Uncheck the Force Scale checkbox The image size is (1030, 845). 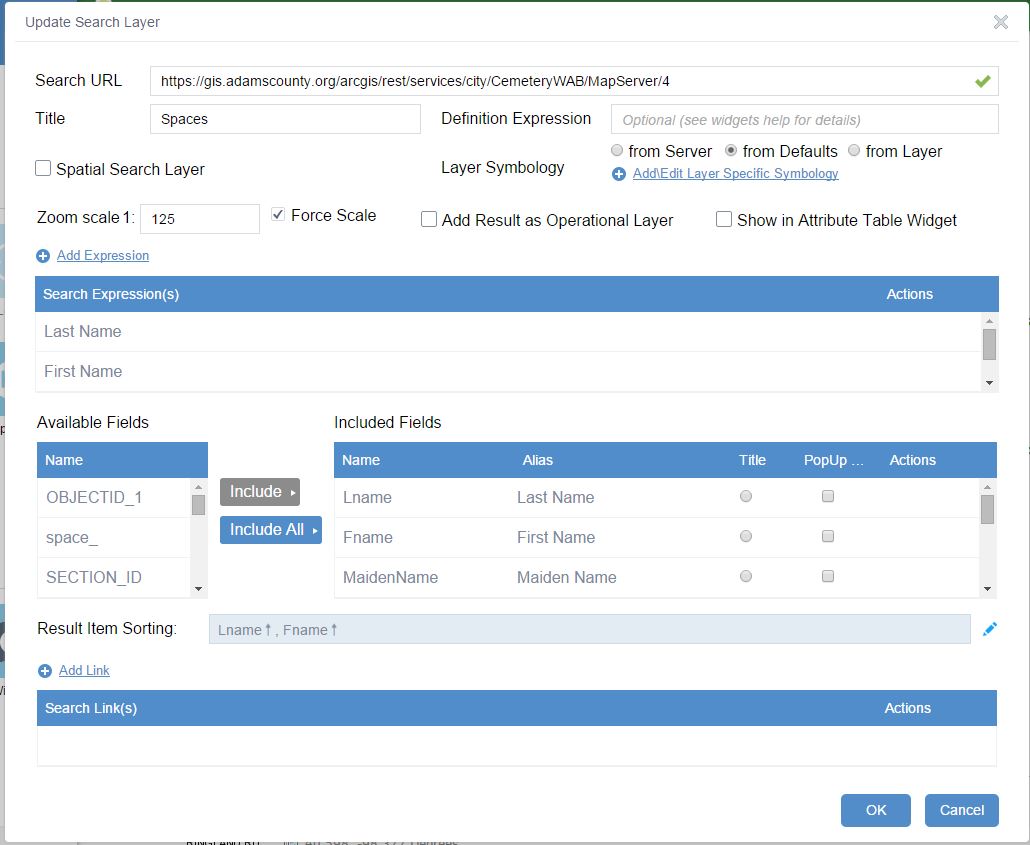(x=278, y=214)
